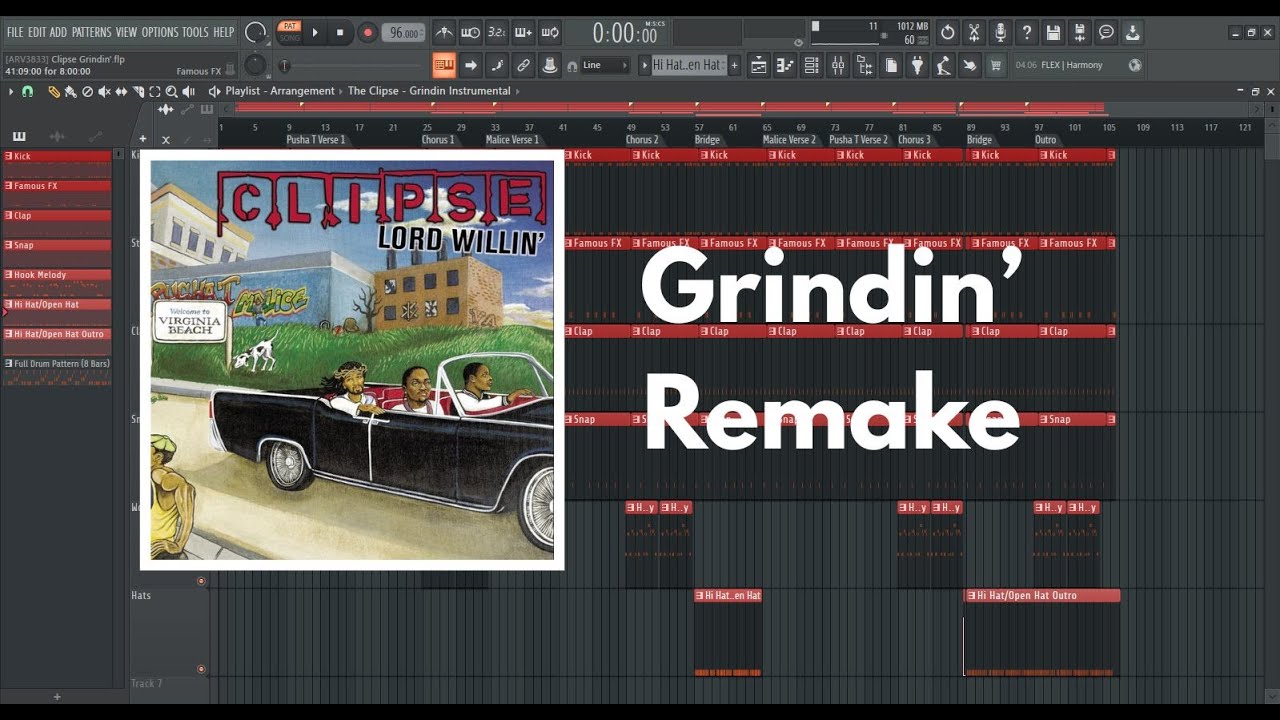Open The Clipse - Grindin Instrumental arrangement menu

pyautogui.click(x=429, y=91)
